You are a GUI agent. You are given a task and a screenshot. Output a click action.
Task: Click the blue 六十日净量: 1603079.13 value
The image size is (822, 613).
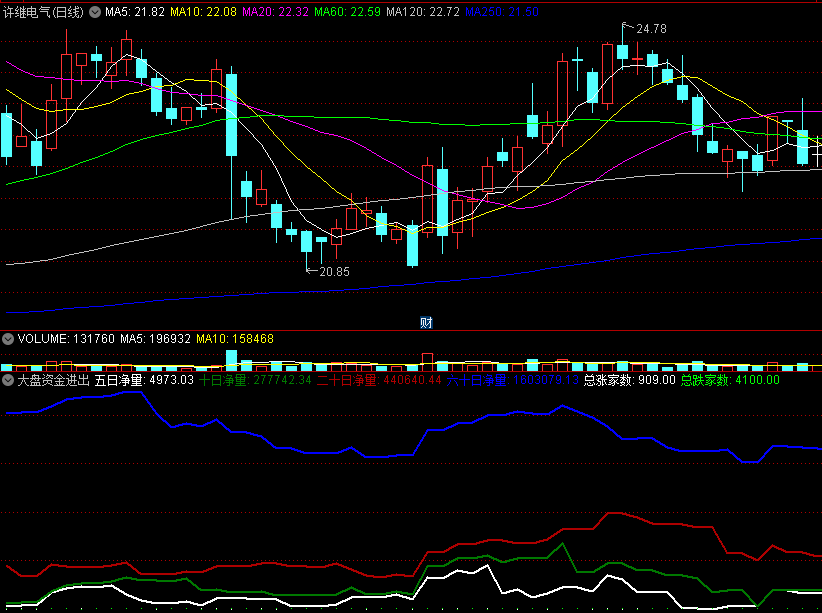(513, 380)
